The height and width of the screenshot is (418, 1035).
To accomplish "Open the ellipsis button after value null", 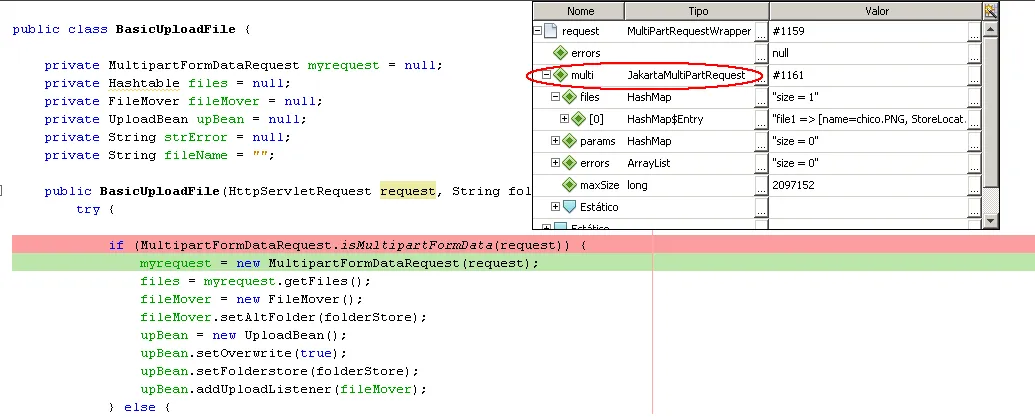I will [974, 53].
